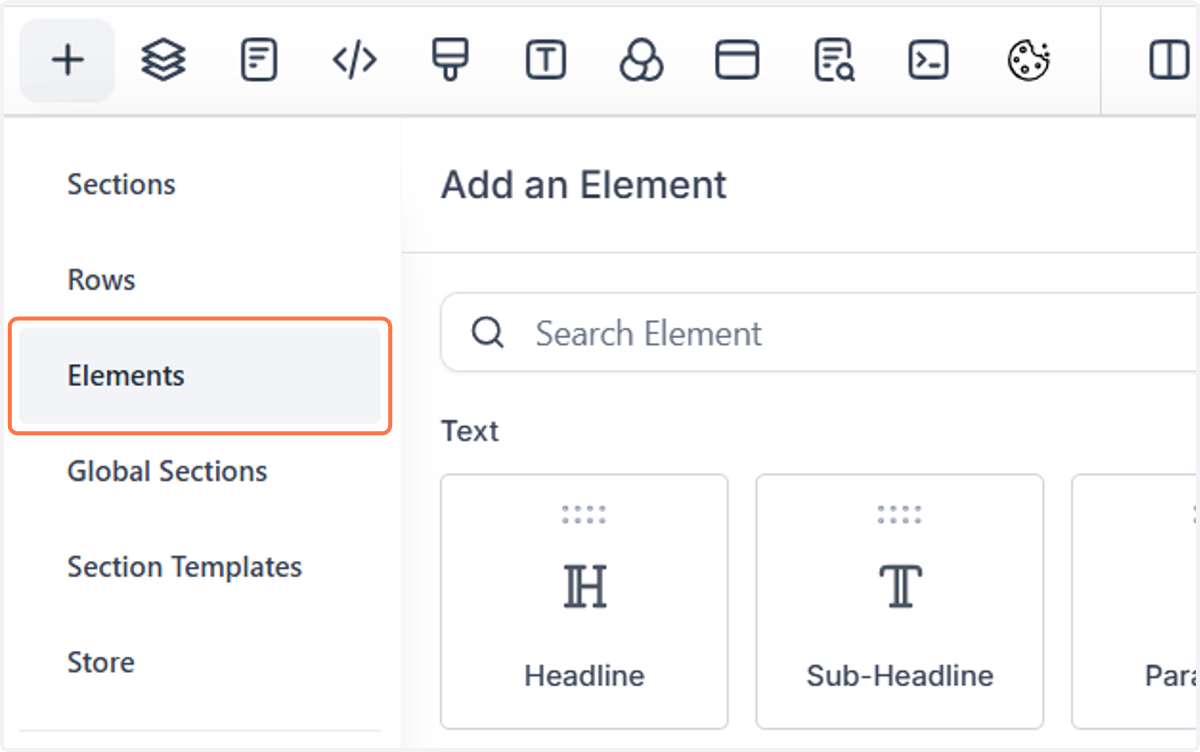Viewport: 1200px width, 752px height.
Task: Open Section Templates in sidebar
Action: (x=184, y=567)
